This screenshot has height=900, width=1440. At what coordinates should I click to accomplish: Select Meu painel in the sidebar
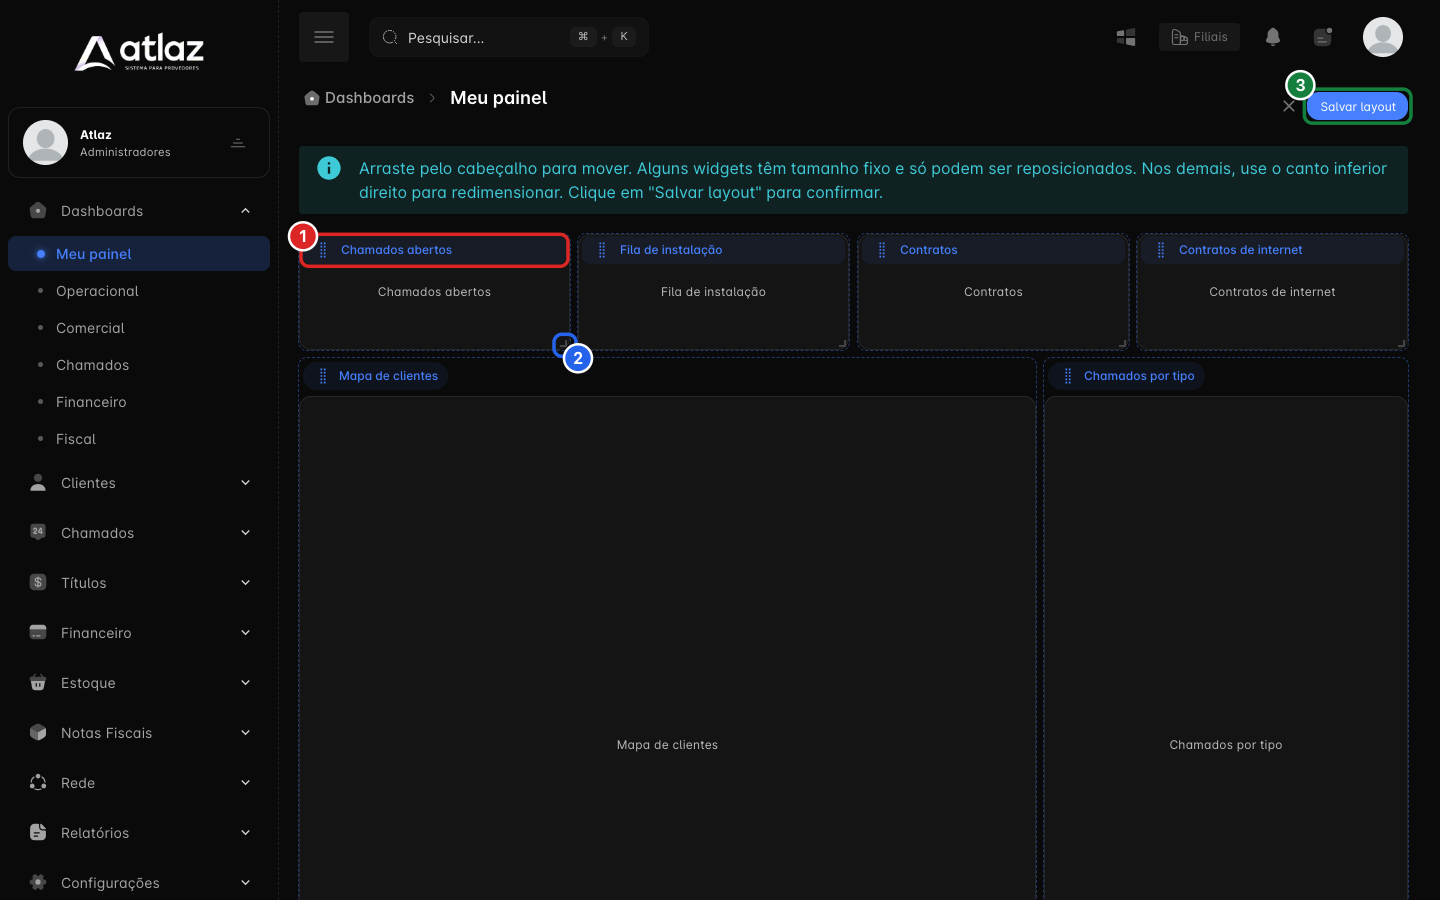[x=139, y=254]
